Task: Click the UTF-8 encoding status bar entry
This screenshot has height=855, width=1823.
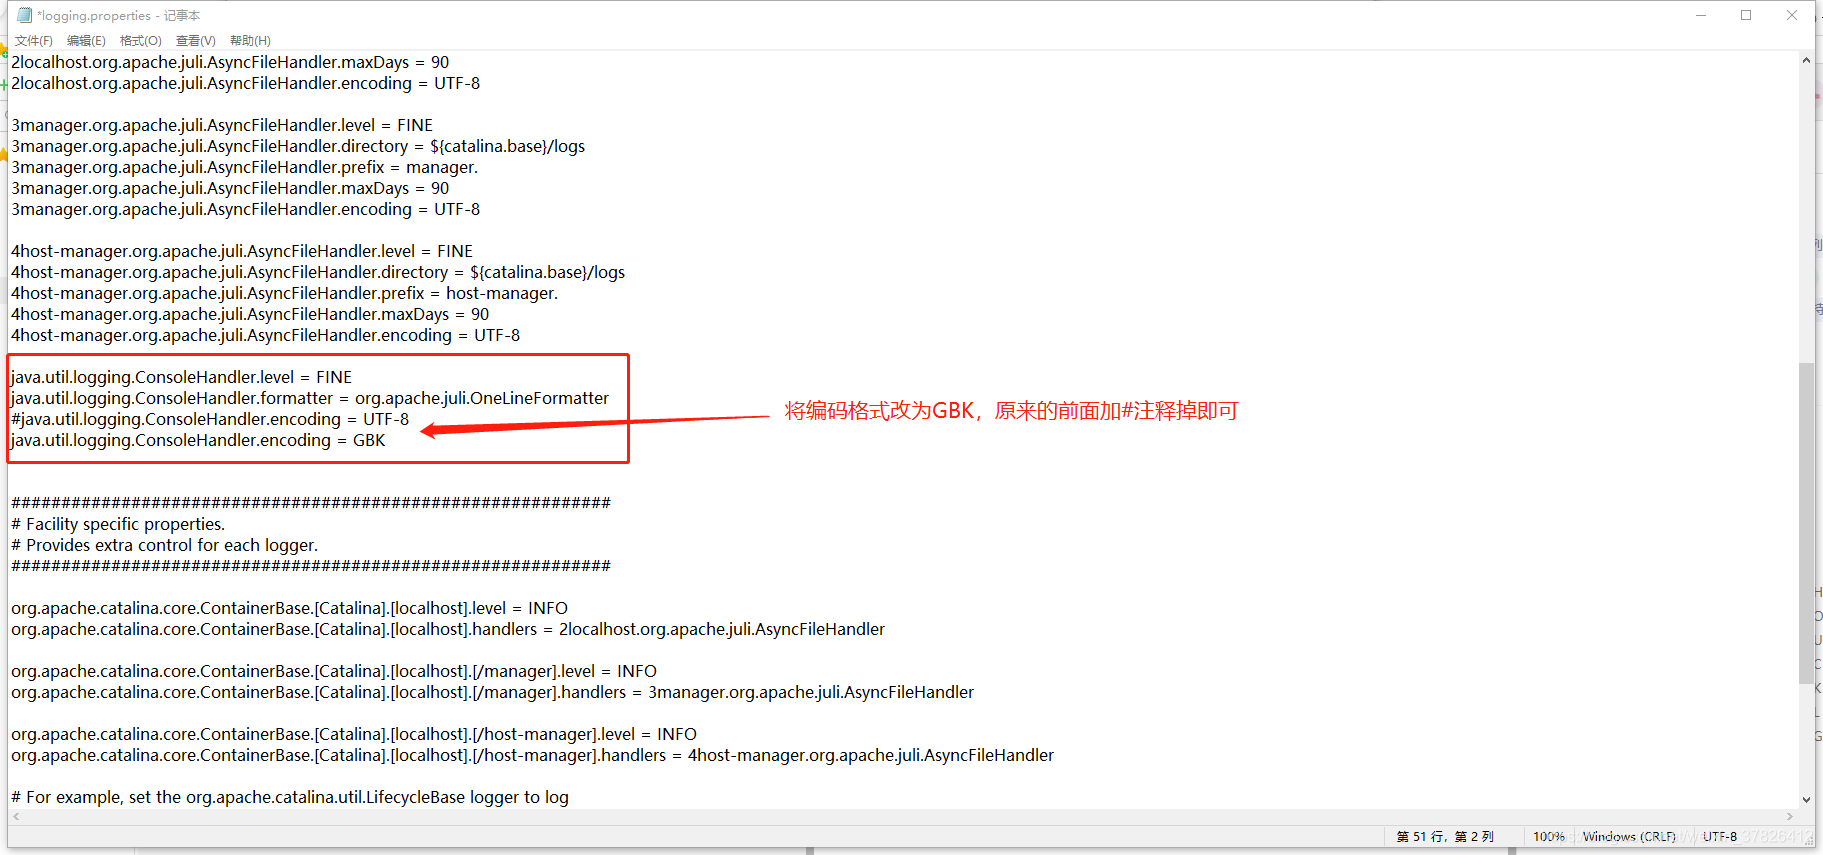Action: point(1720,837)
